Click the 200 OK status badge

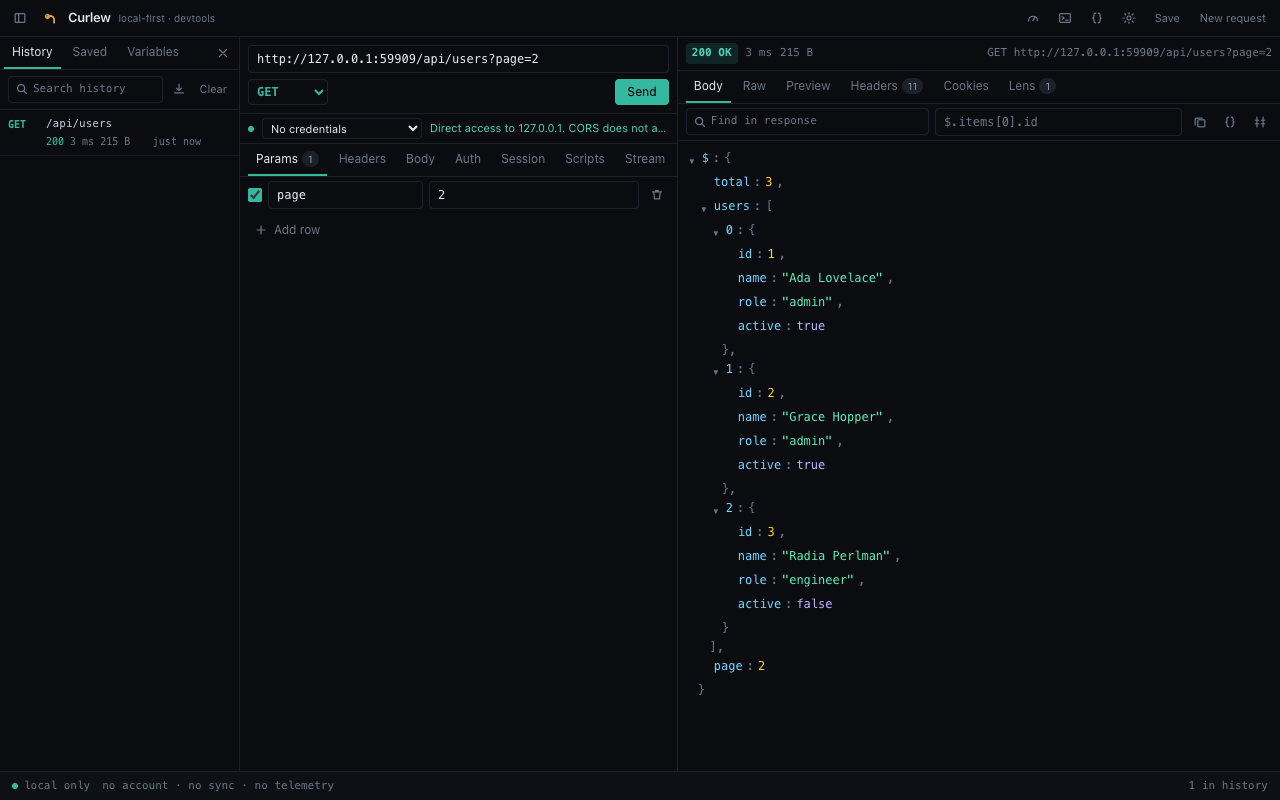[712, 53]
